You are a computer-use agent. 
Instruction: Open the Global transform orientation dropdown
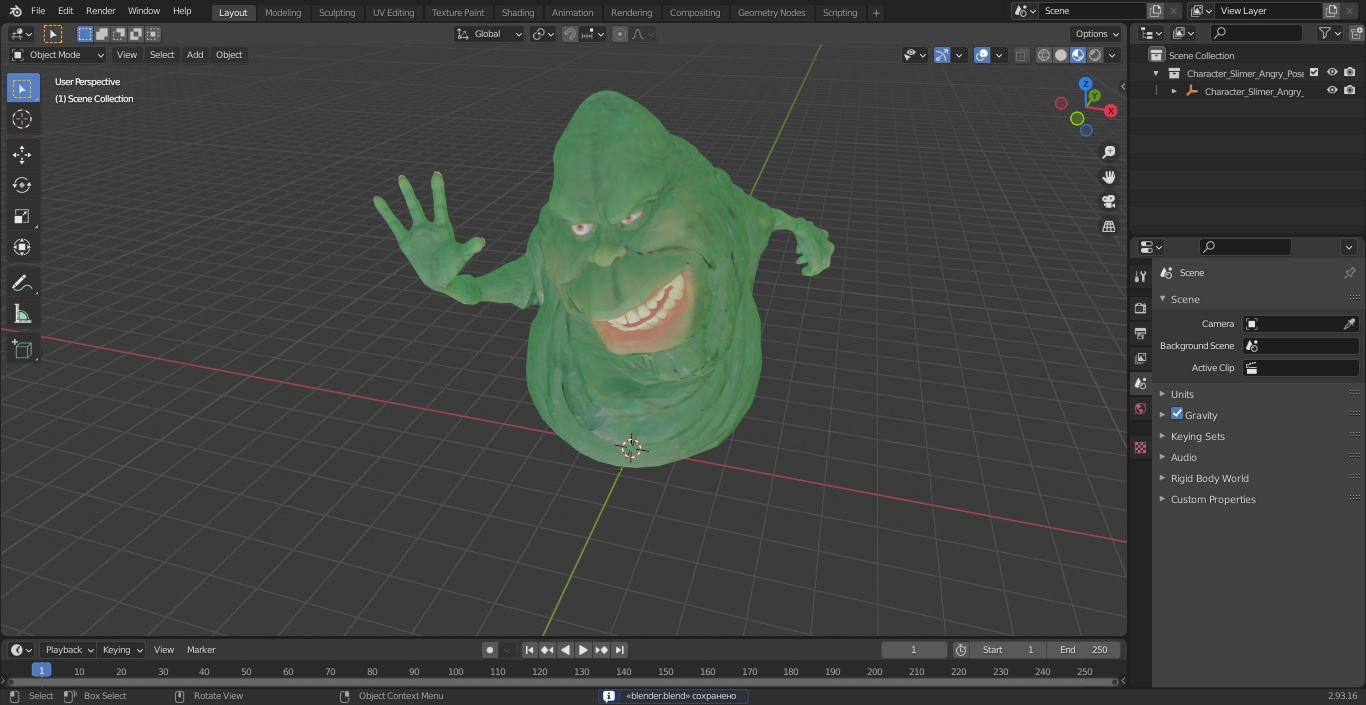(490, 34)
